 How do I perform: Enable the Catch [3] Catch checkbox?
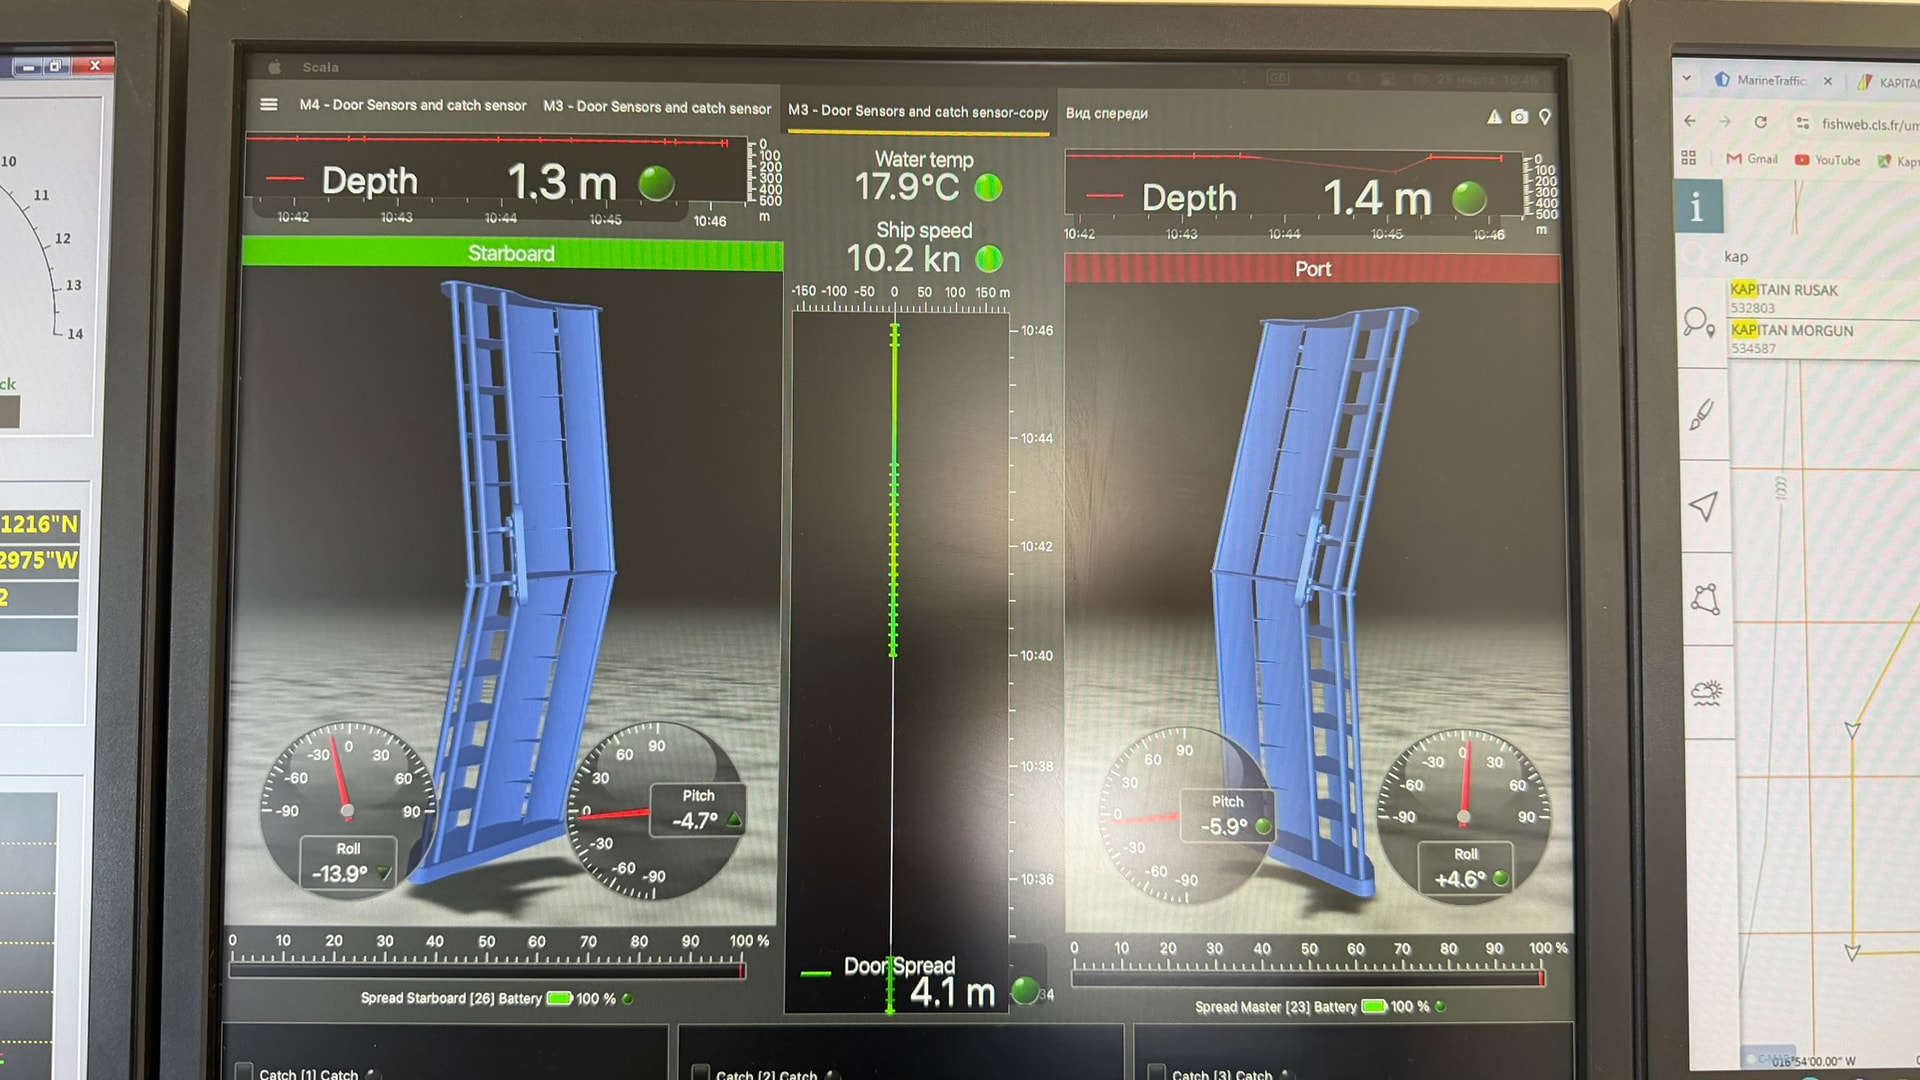pos(1157,1072)
